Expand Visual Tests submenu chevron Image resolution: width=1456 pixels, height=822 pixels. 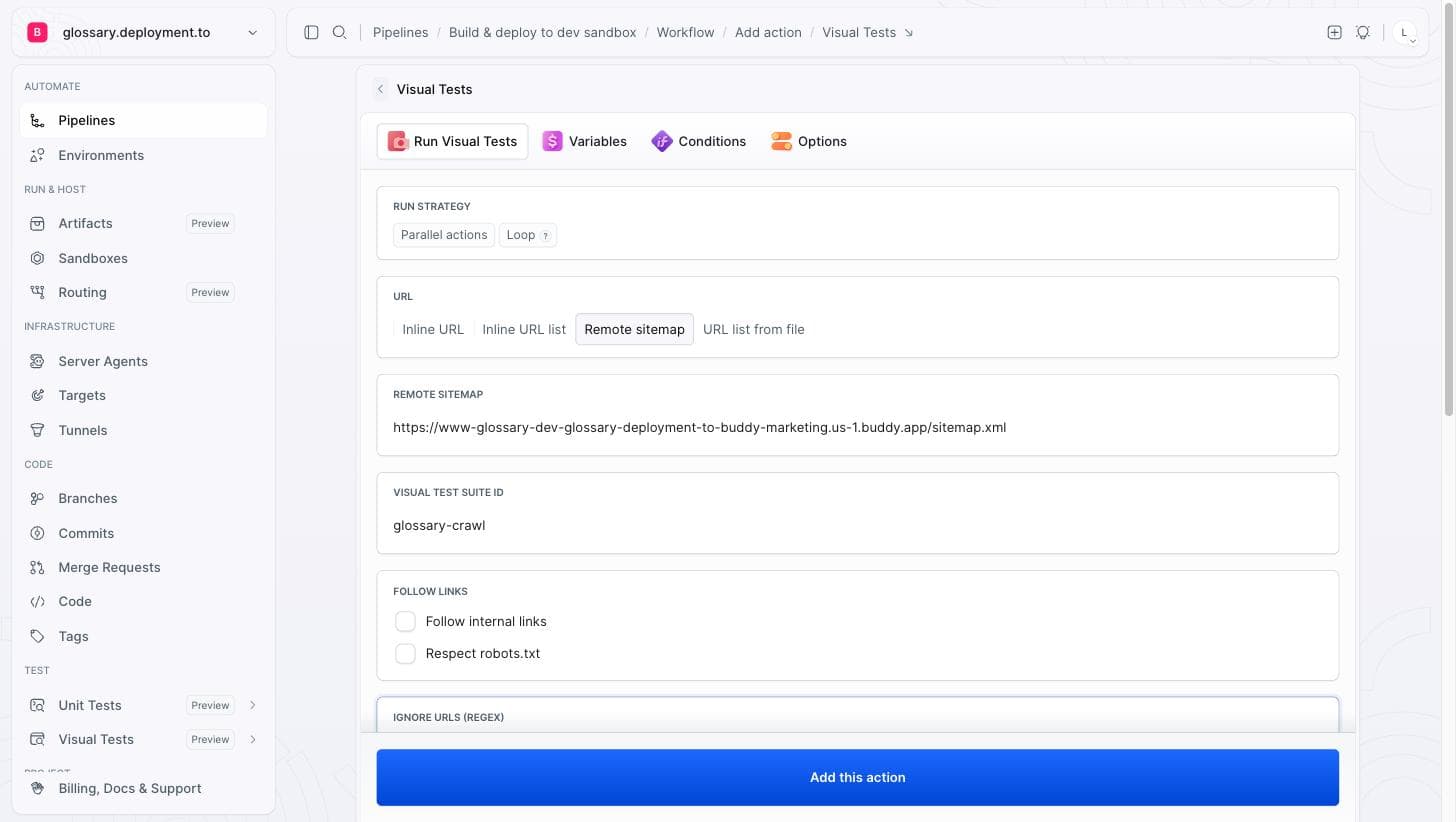click(x=252, y=739)
